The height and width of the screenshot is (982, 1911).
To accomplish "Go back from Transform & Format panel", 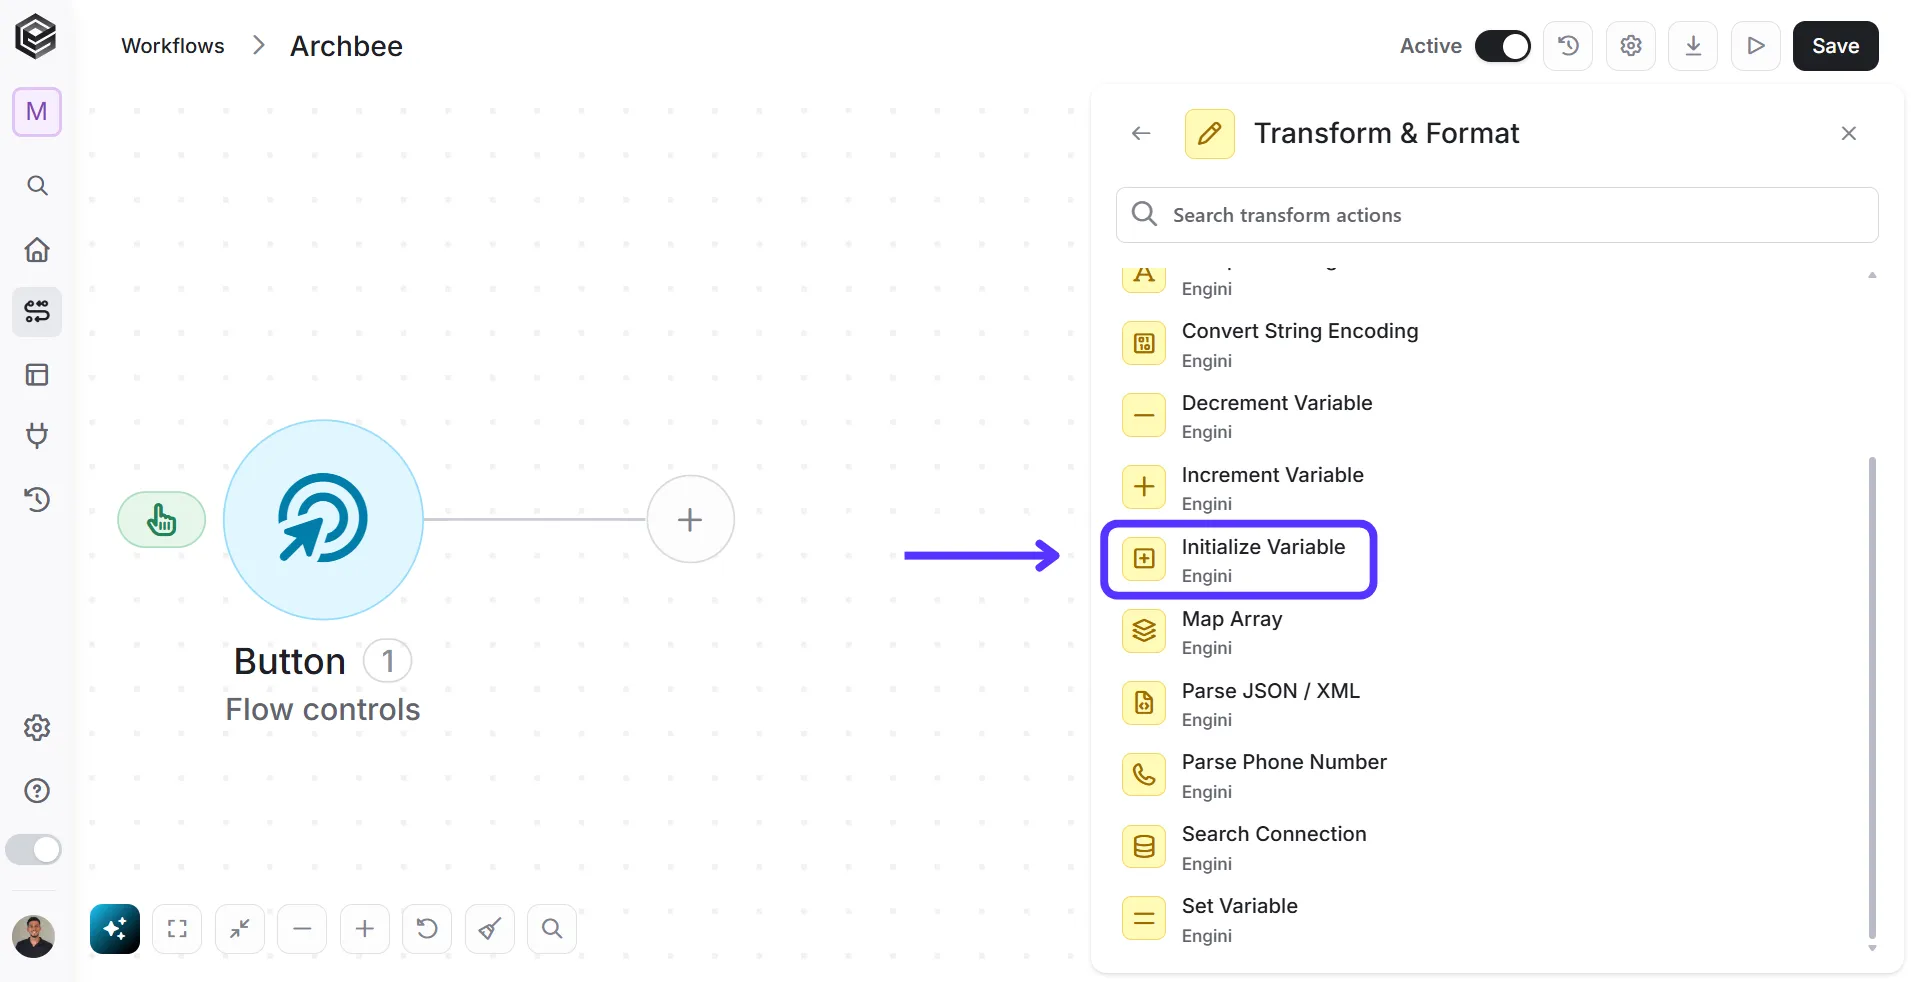I will (x=1141, y=133).
